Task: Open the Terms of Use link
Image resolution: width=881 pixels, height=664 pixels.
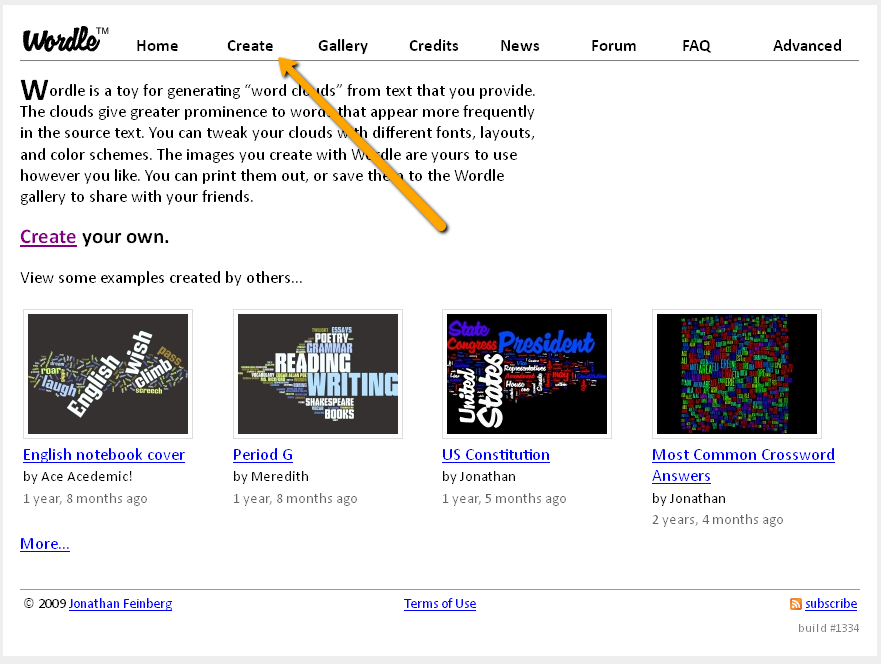Action: [440, 604]
